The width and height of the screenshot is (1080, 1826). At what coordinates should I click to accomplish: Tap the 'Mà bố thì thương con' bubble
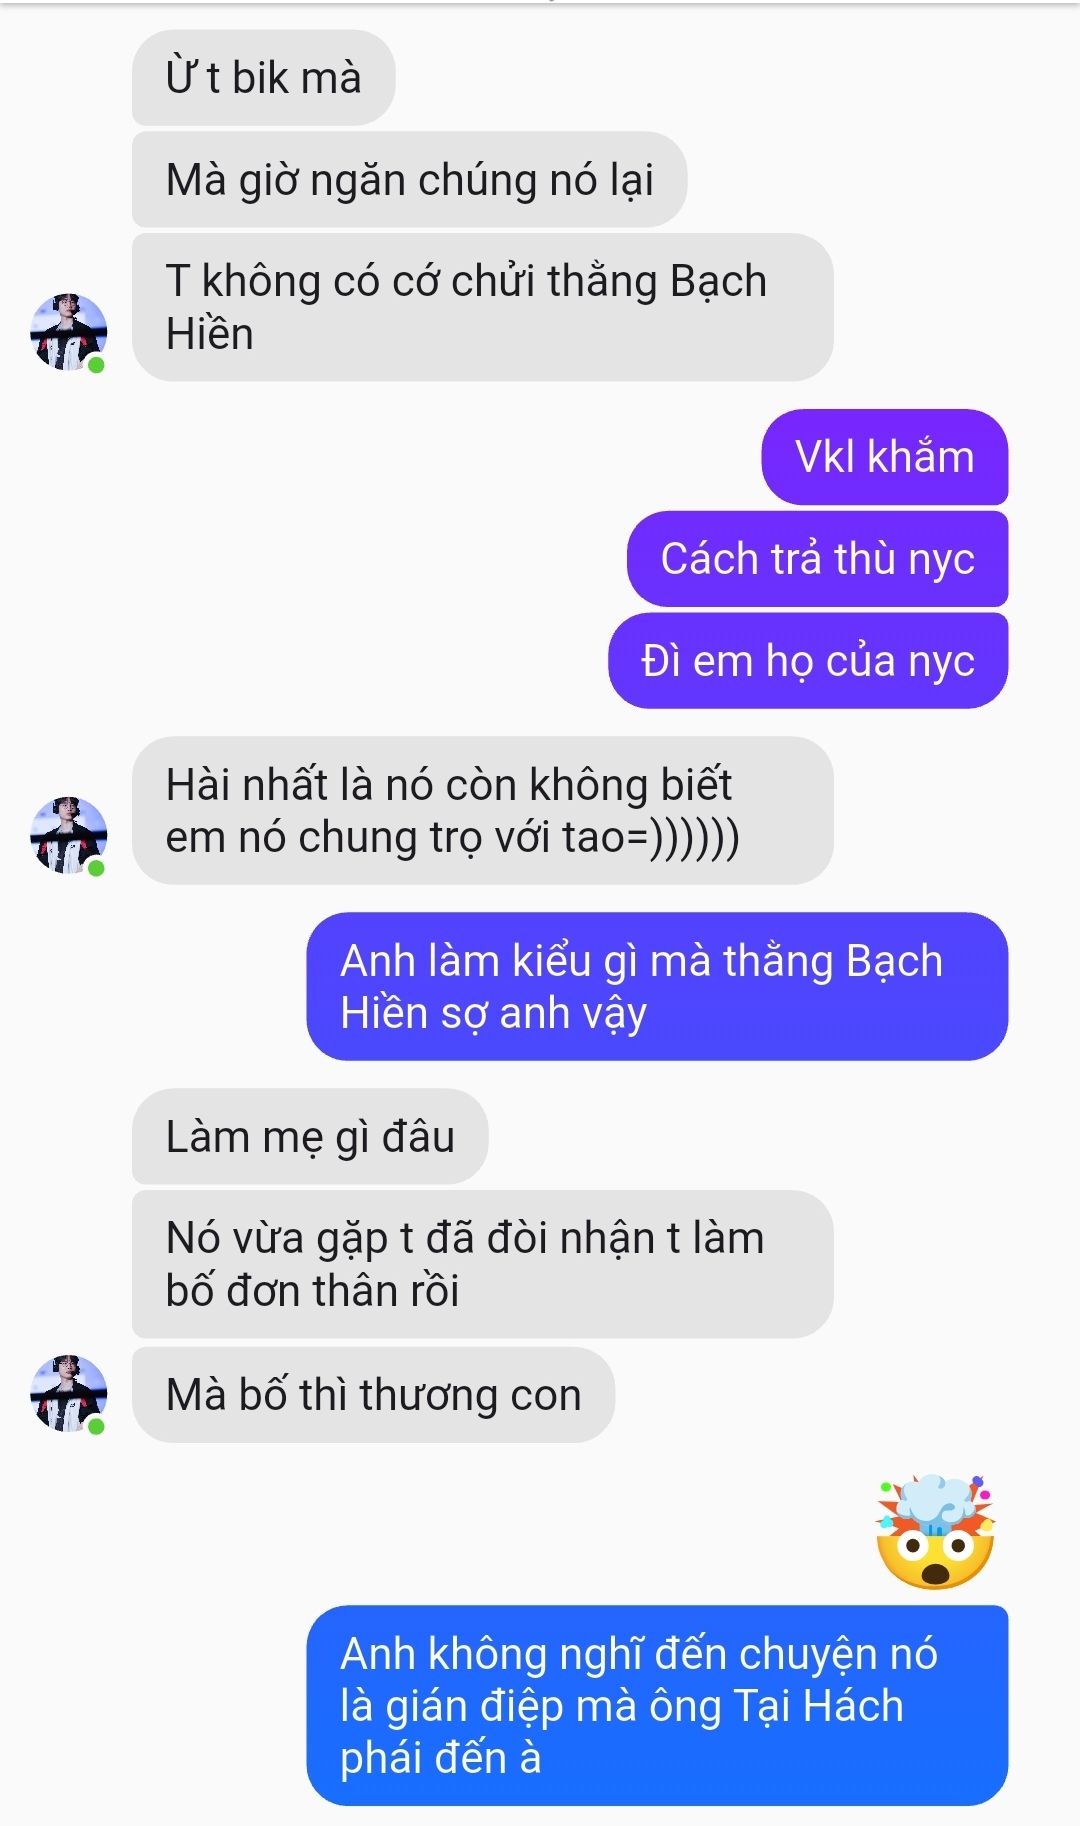(373, 1395)
